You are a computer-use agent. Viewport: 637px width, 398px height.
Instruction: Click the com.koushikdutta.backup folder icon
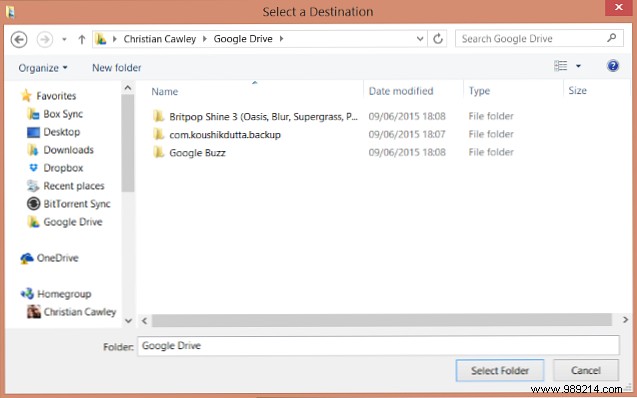pyautogui.click(x=158, y=134)
